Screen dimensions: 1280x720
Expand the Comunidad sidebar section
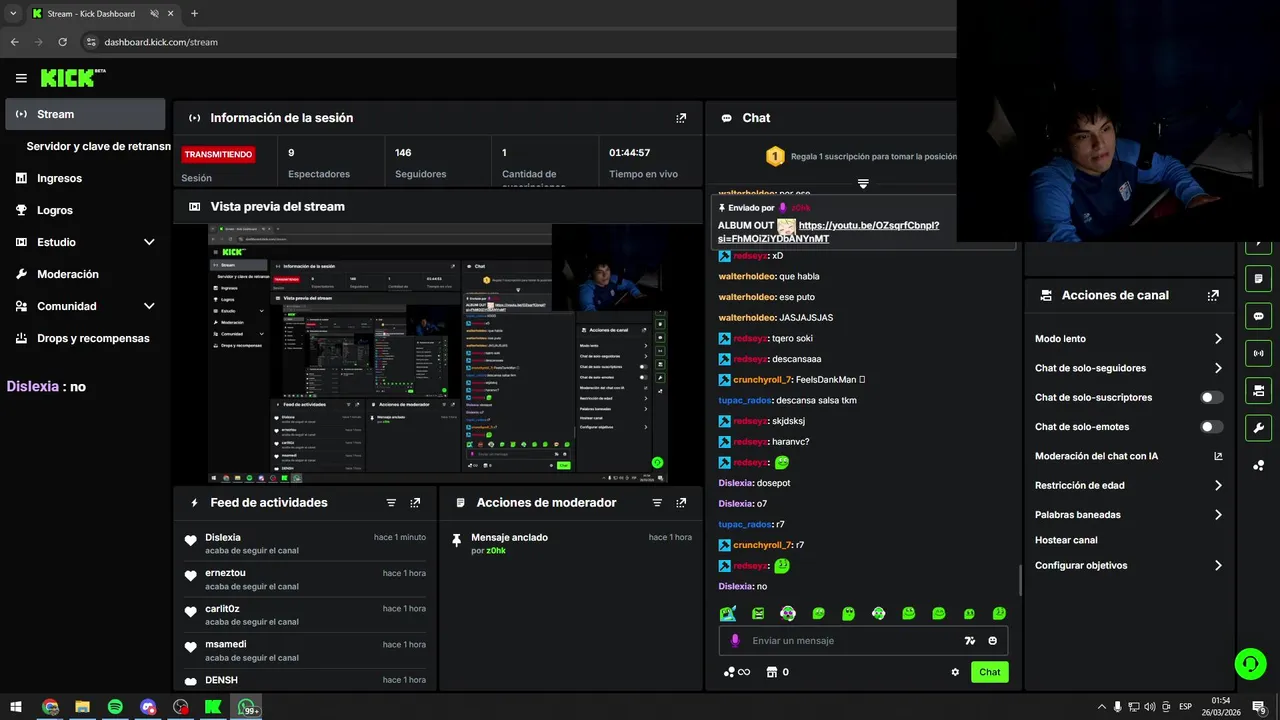[x=149, y=306]
